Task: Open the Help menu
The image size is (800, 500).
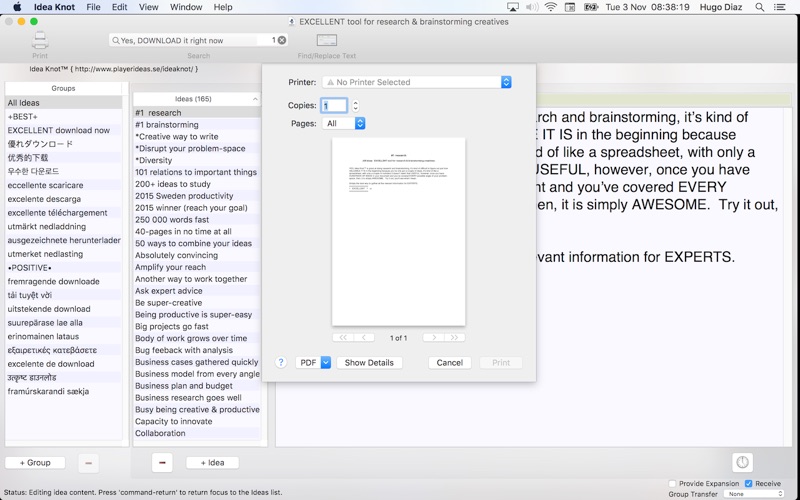Action: point(223,7)
